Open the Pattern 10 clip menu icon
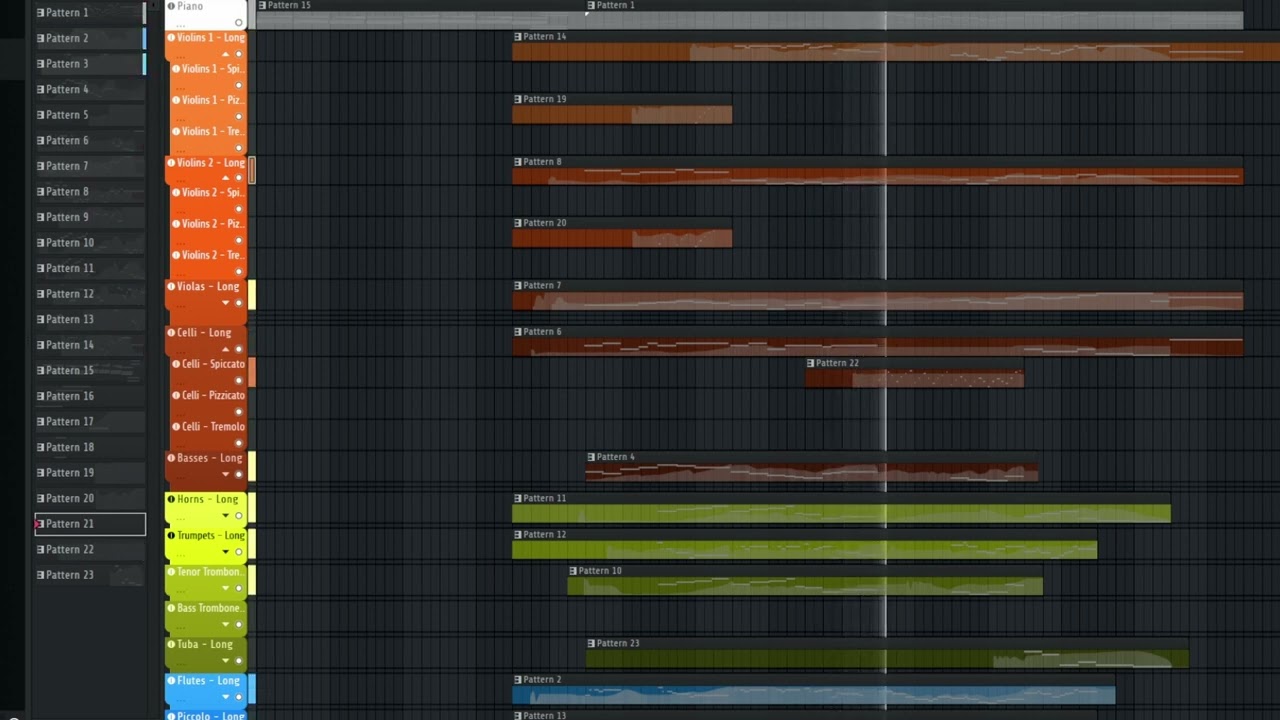The width and height of the screenshot is (1280, 720). (573, 570)
